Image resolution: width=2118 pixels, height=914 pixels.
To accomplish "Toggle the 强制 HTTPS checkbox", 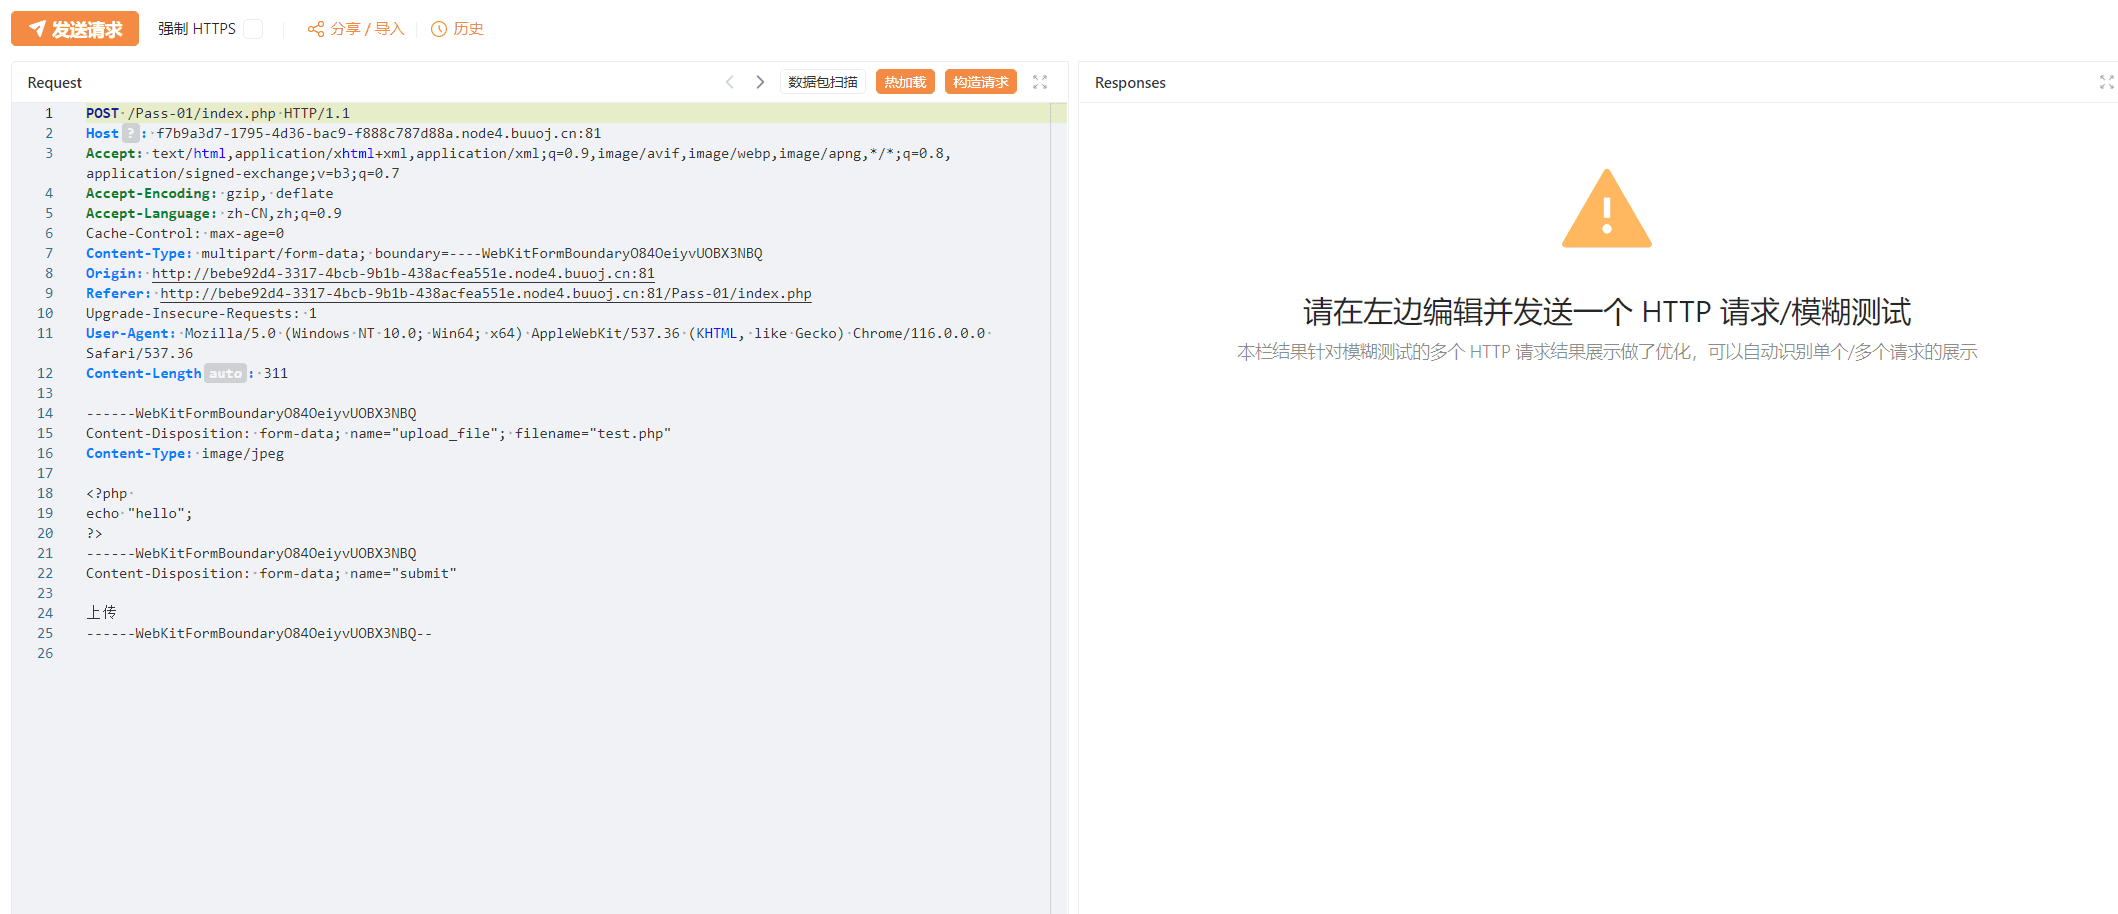I will click(x=253, y=29).
